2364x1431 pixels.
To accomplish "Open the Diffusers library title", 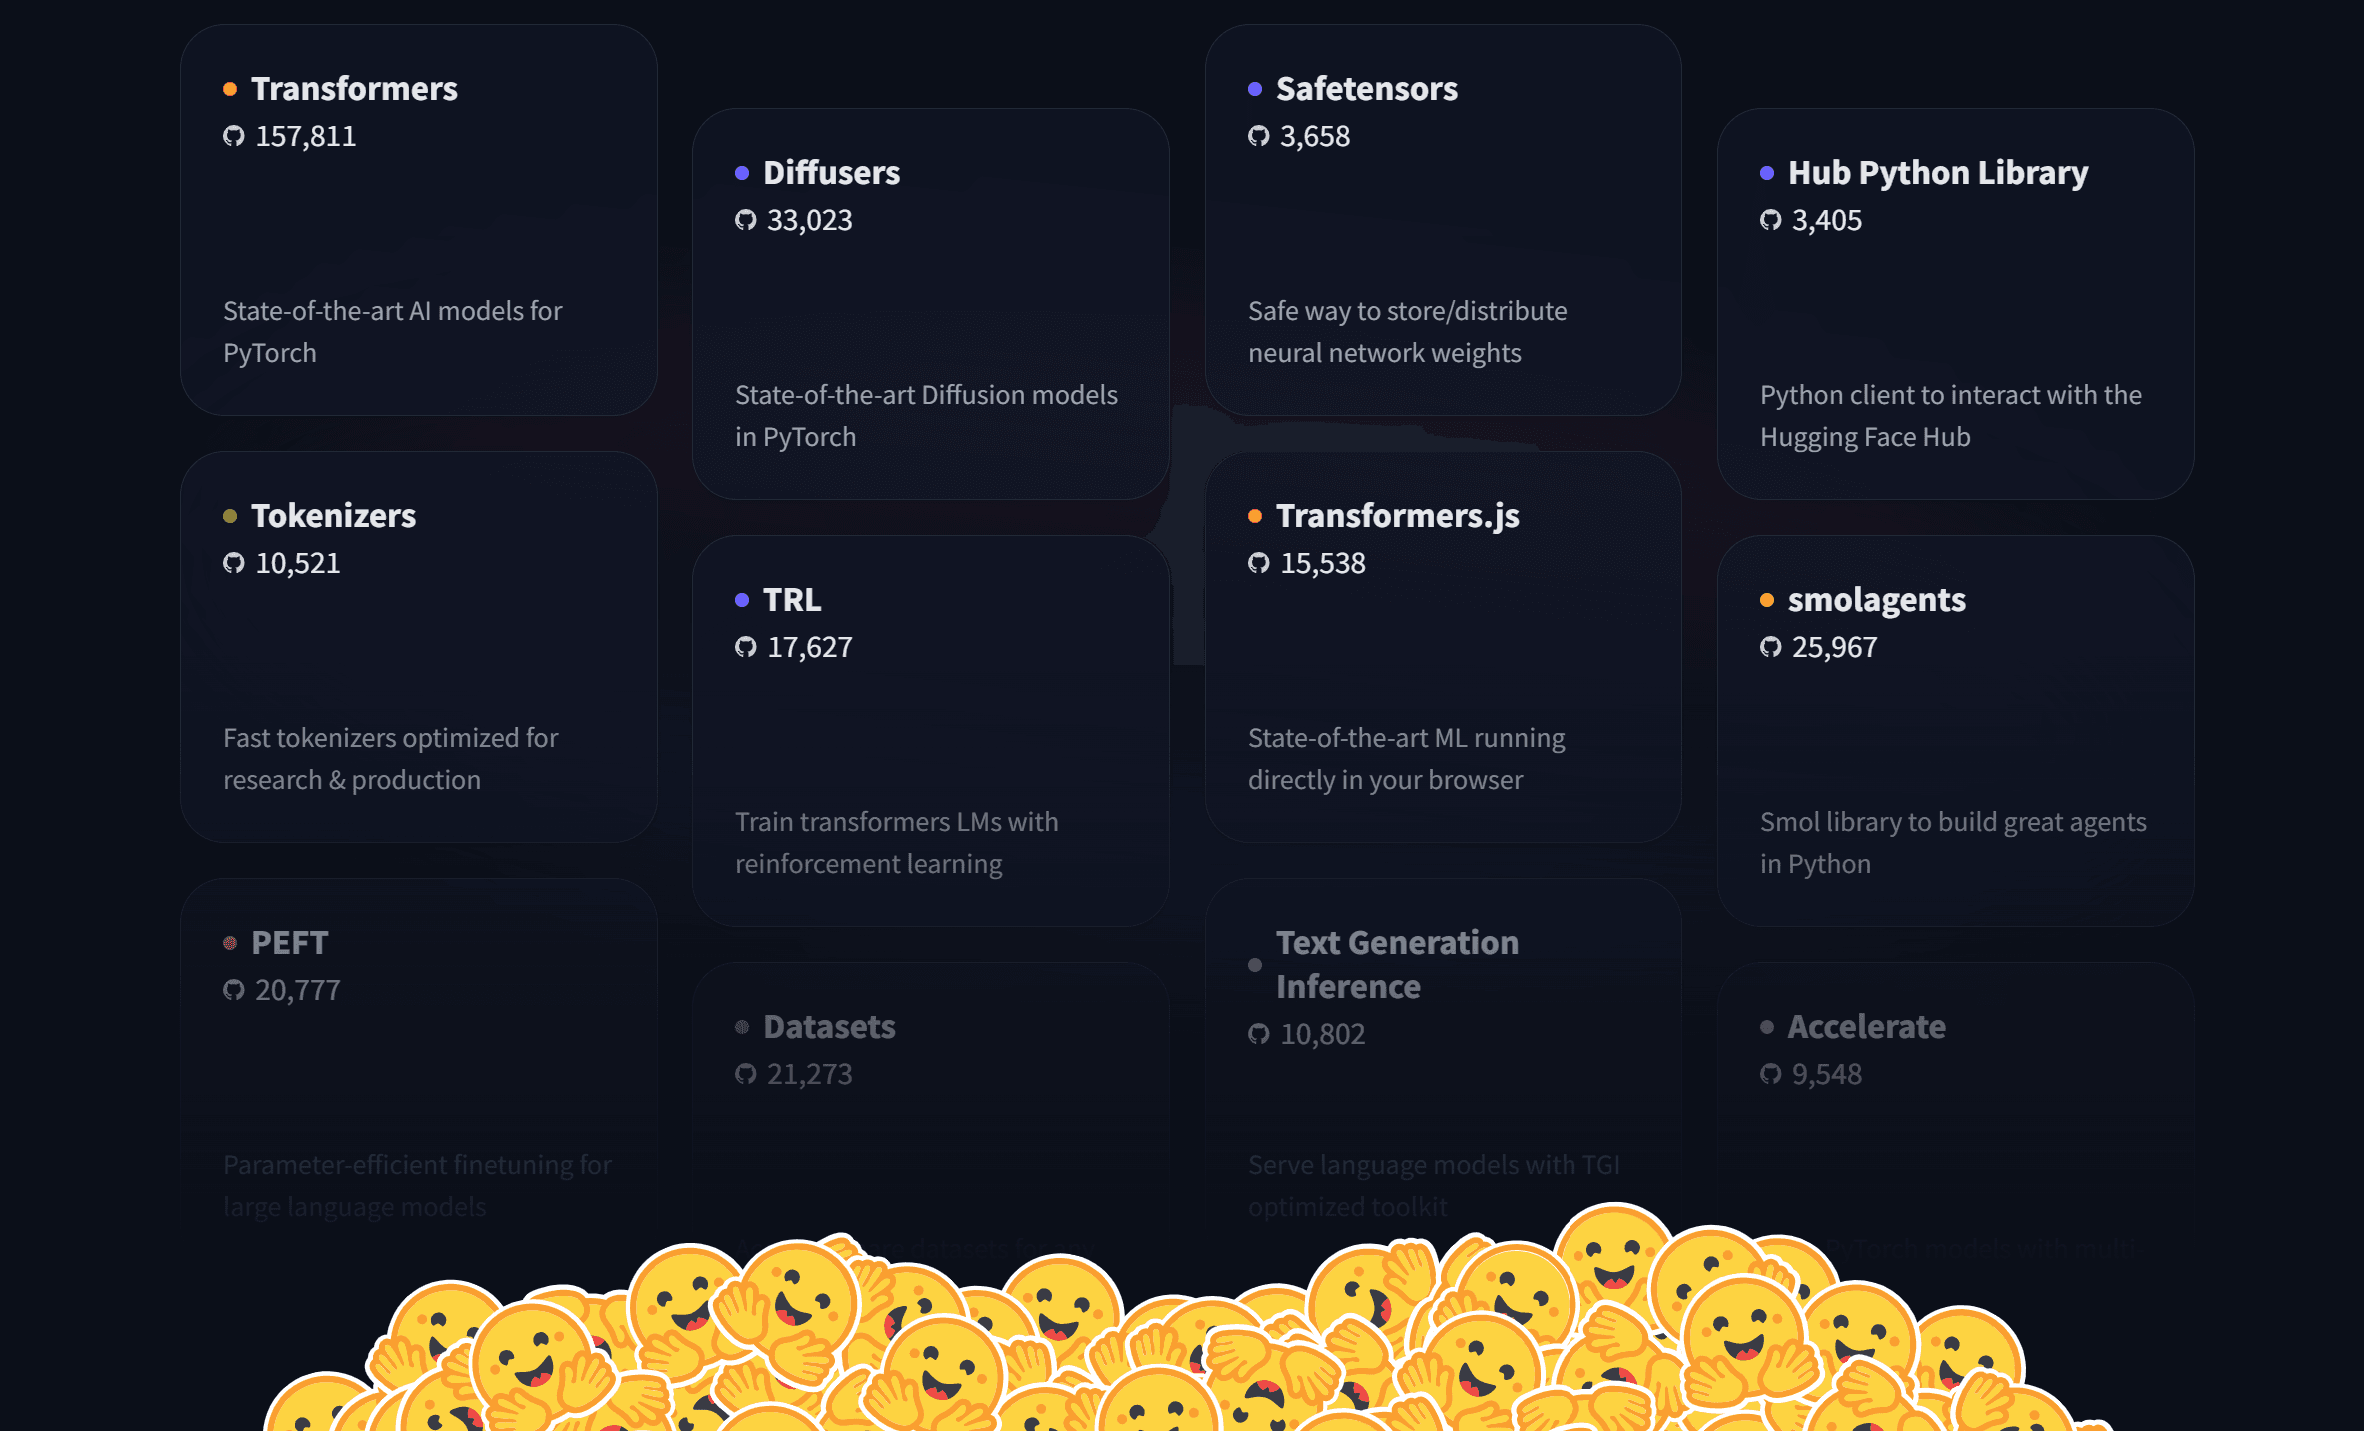I will click(x=831, y=173).
